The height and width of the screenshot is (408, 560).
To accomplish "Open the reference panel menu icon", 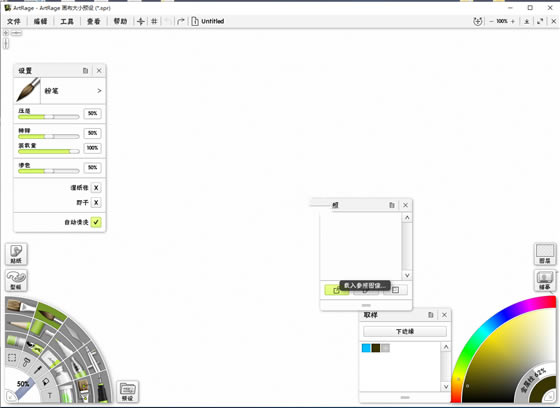I will tap(392, 205).
